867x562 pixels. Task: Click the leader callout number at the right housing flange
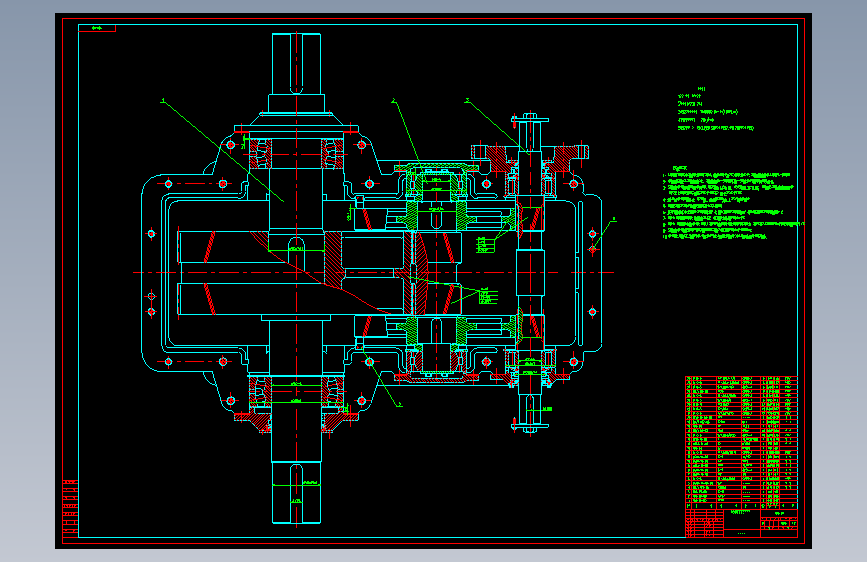(614, 219)
